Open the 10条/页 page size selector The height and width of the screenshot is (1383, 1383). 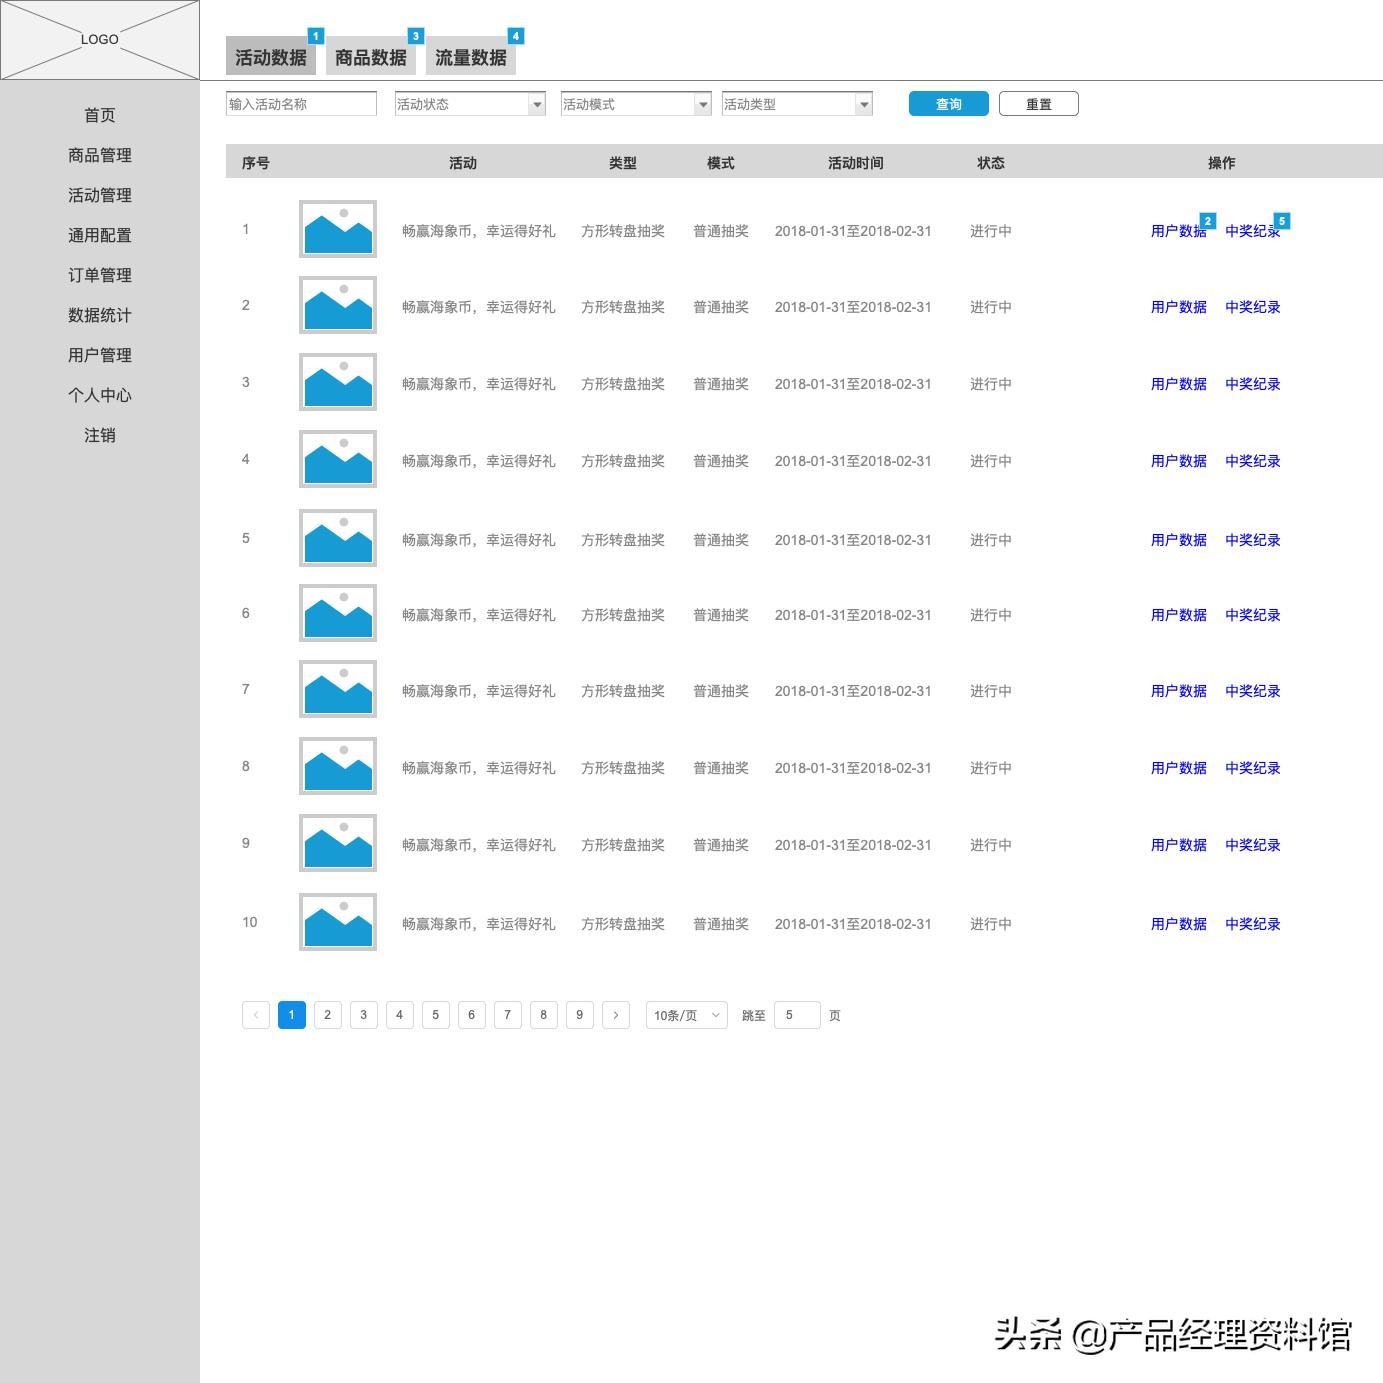tap(685, 1014)
